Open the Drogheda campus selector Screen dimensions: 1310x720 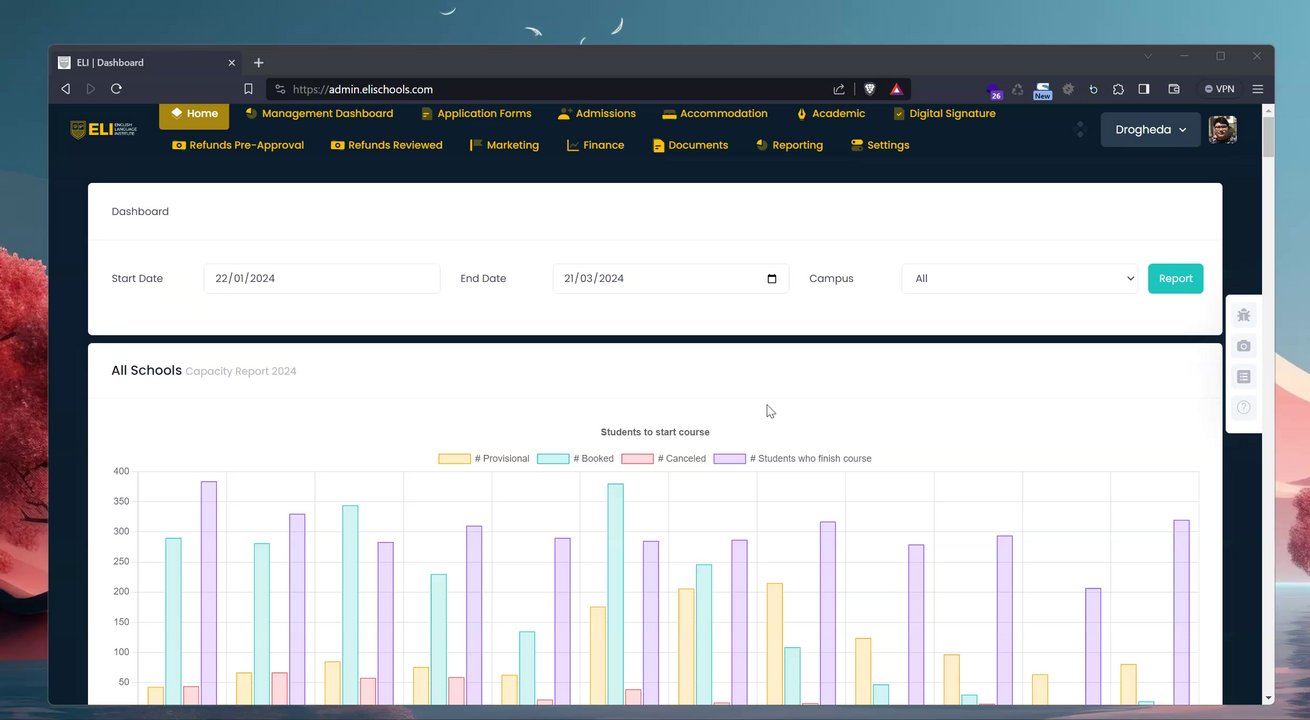[x=1150, y=130]
